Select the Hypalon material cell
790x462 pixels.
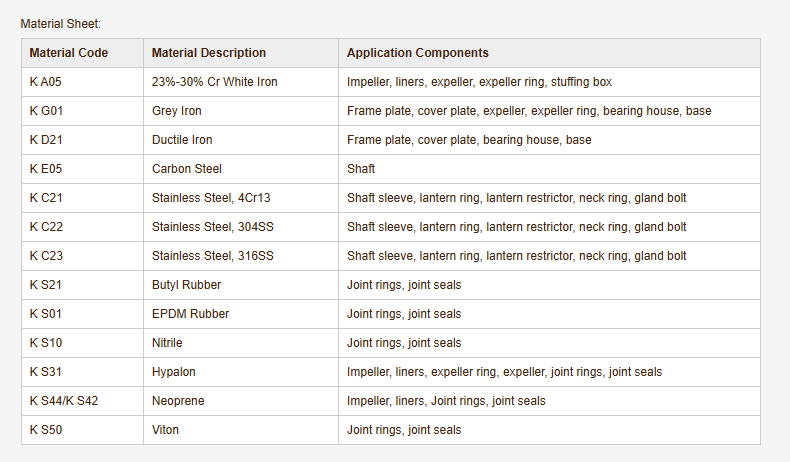[x=174, y=372]
